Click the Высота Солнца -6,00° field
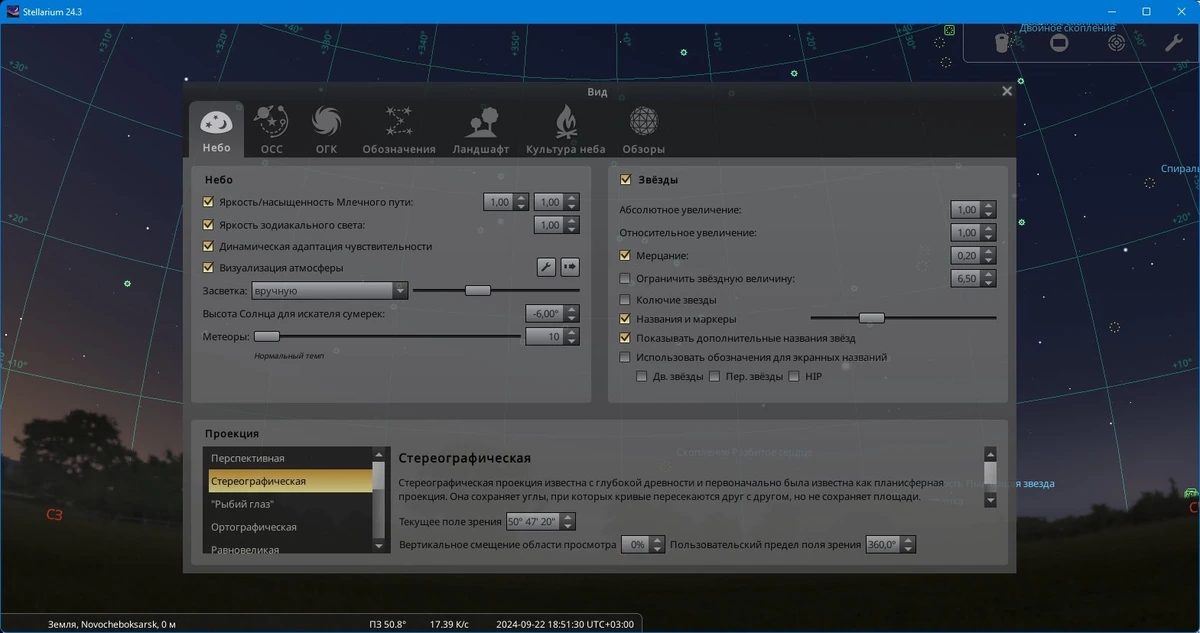The width and height of the screenshot is (1200, 633). click(x=545, y=313)
